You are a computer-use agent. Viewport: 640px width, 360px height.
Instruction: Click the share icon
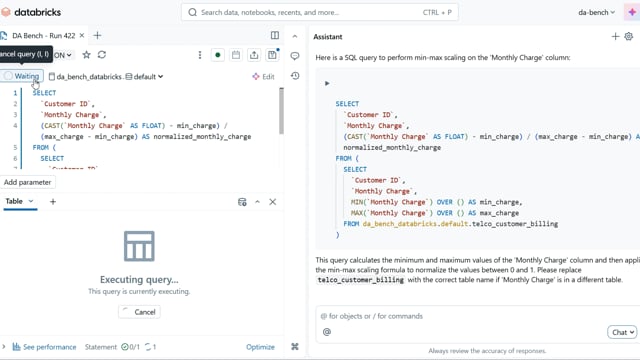point(254,55)
